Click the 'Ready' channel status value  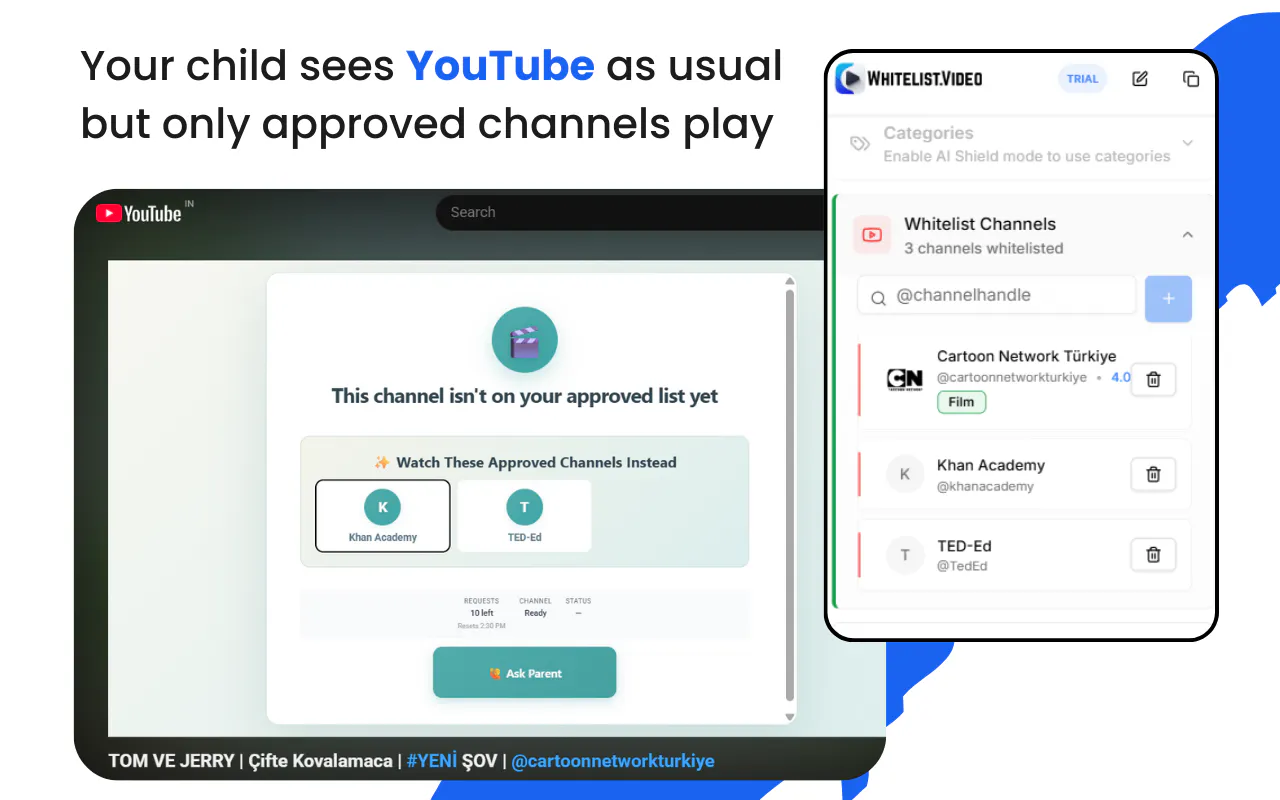(536, 613)
